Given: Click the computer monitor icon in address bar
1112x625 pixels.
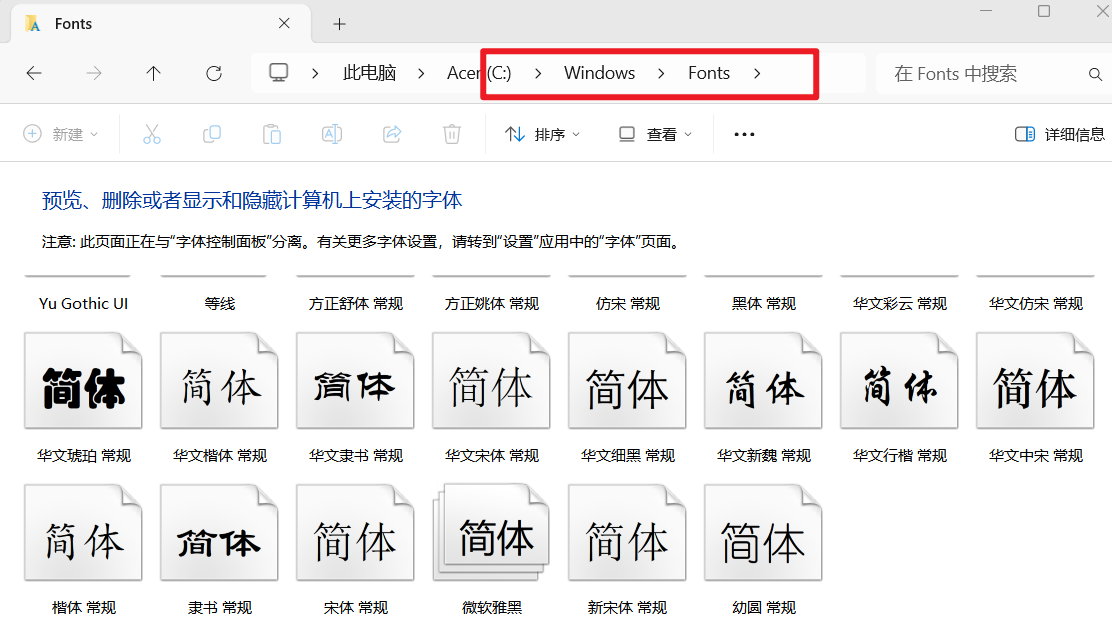Looking at the screenshot, I should [279, 72].
